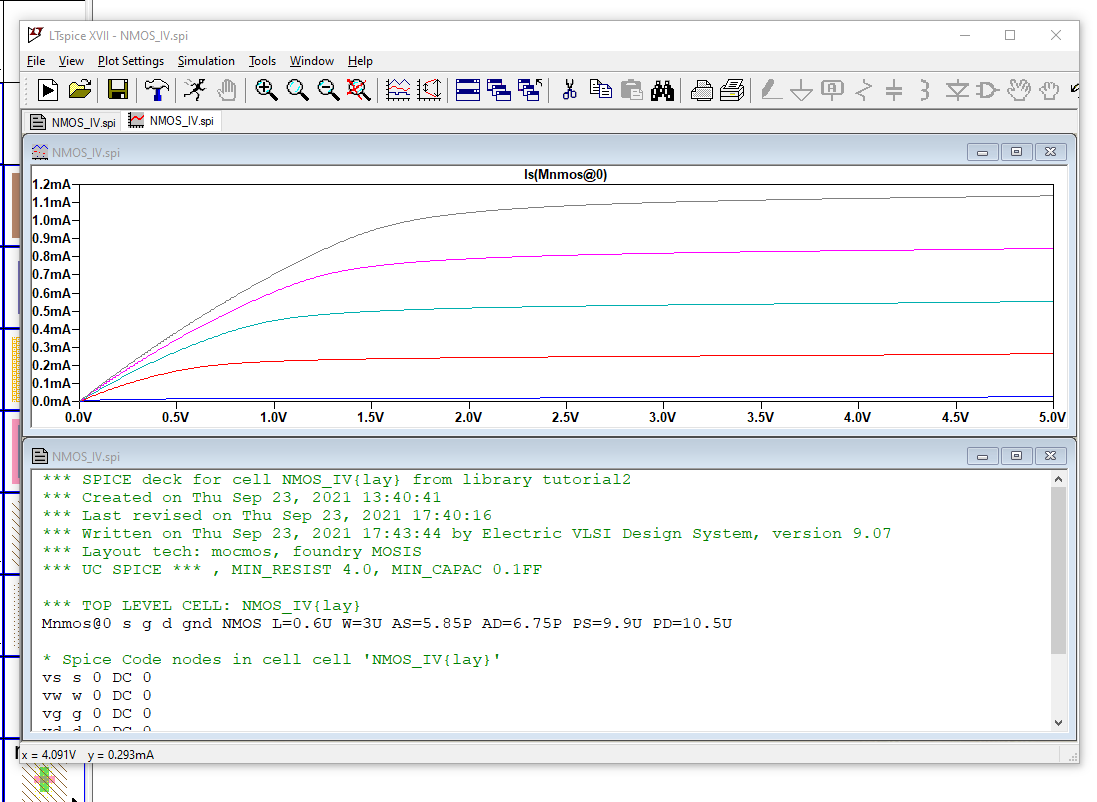Save the file with floppy disk icon
Image resolution: width=1097 pixels, height=802 pixels.
pyautogui.click(x=117, y=90)
